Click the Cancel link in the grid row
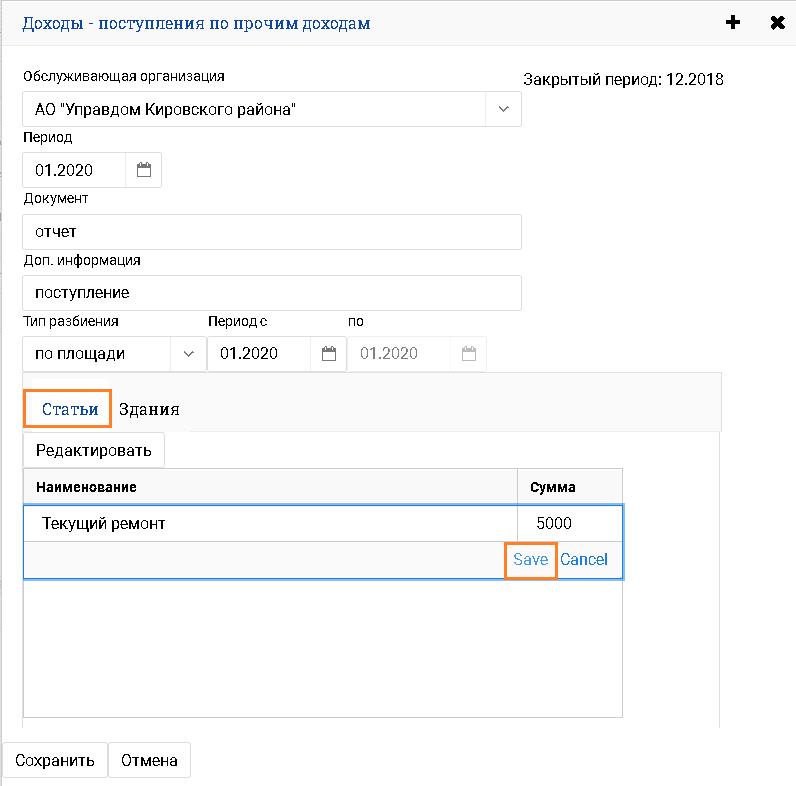The height and width of the screenshot is (786, 796). [x=584, y=559]
